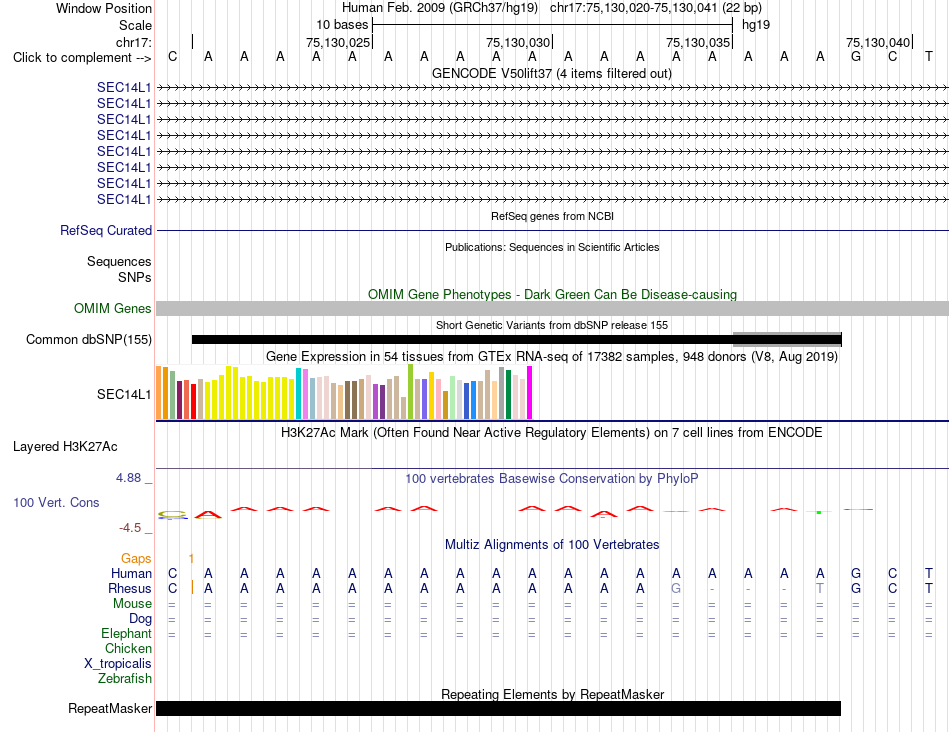Click the gray T mismatch in Rhesus row
The image size is (950, 732).
pos(820,588)
